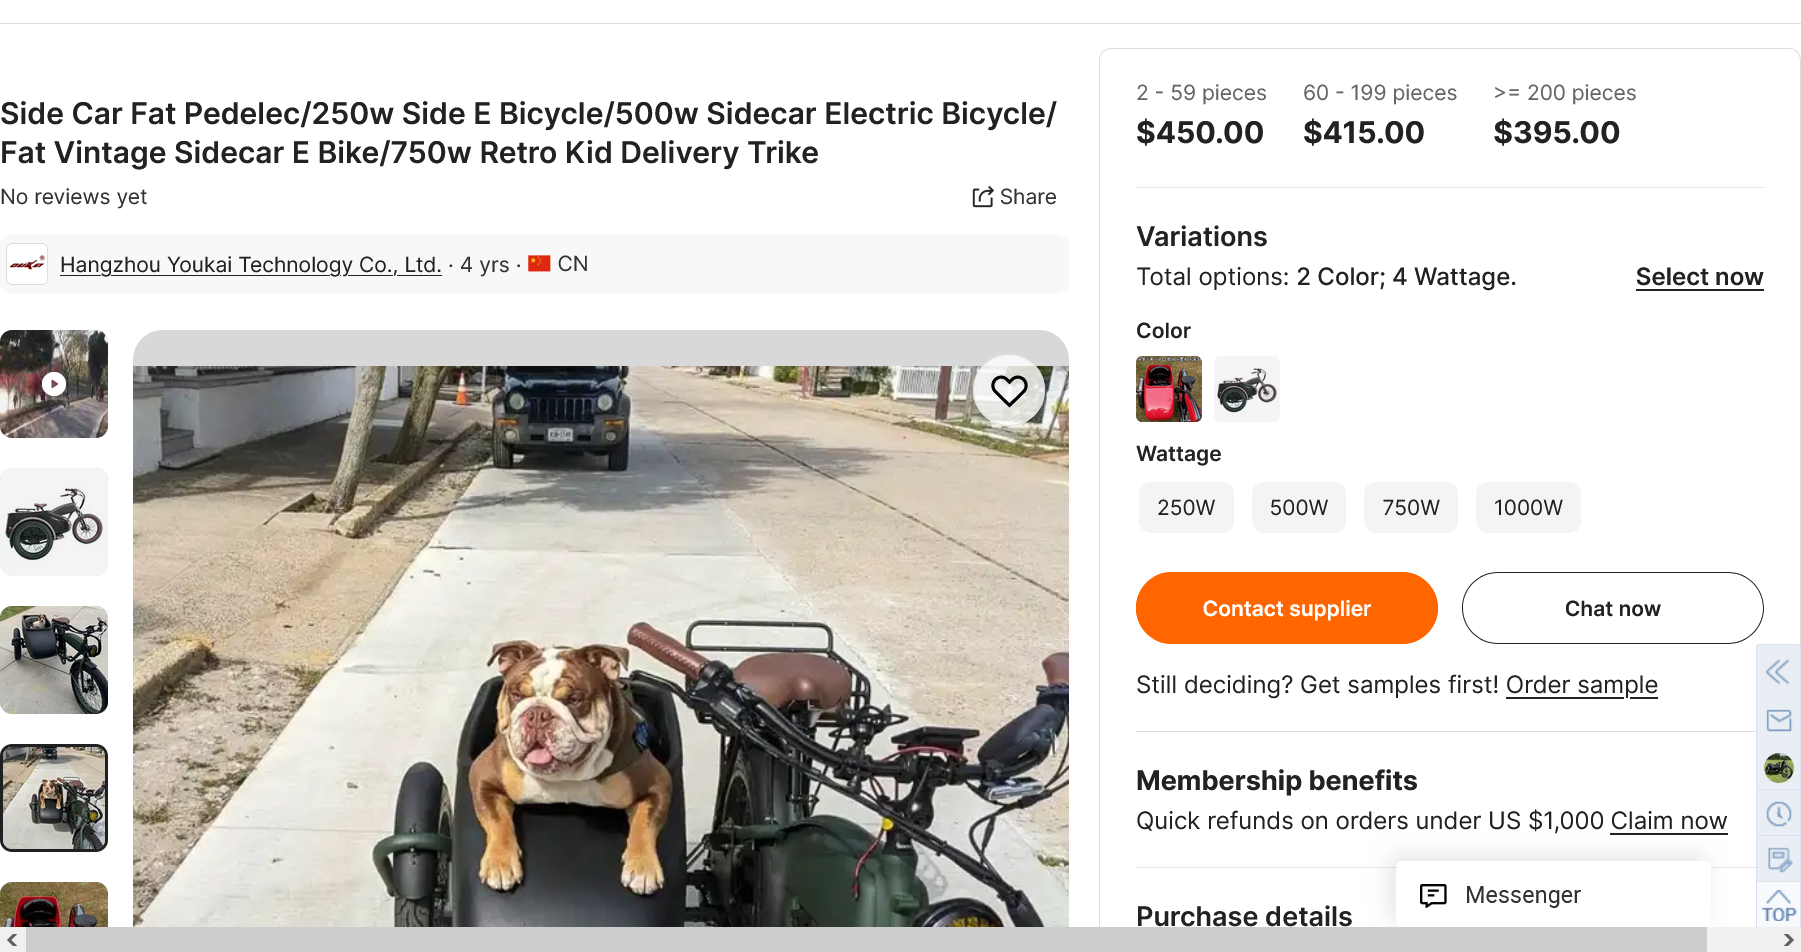1801x952 pixels.
Task: Open the Select now variations link
Action: coord(1698,277)
